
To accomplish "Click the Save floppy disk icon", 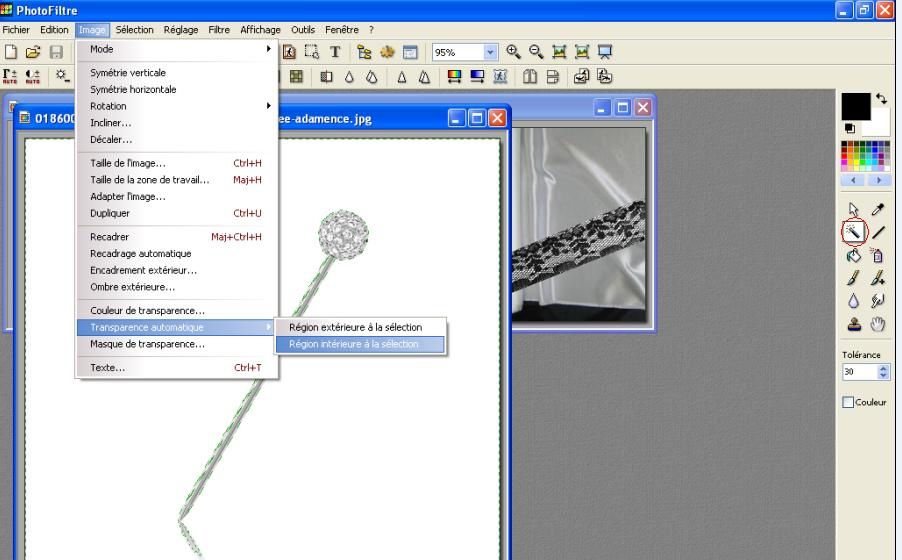I will pyautogui.click(x=56, y=52).
